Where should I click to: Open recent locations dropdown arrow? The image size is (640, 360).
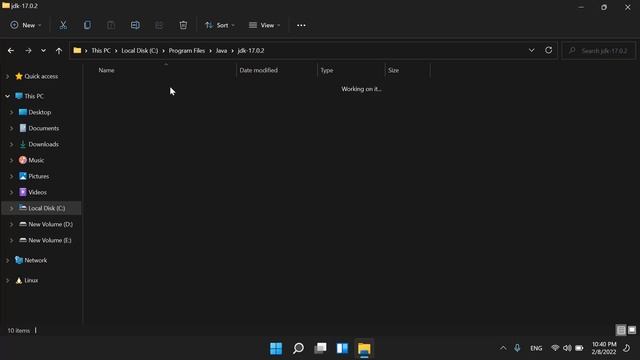pyautogui.click(x=43, y=51)
